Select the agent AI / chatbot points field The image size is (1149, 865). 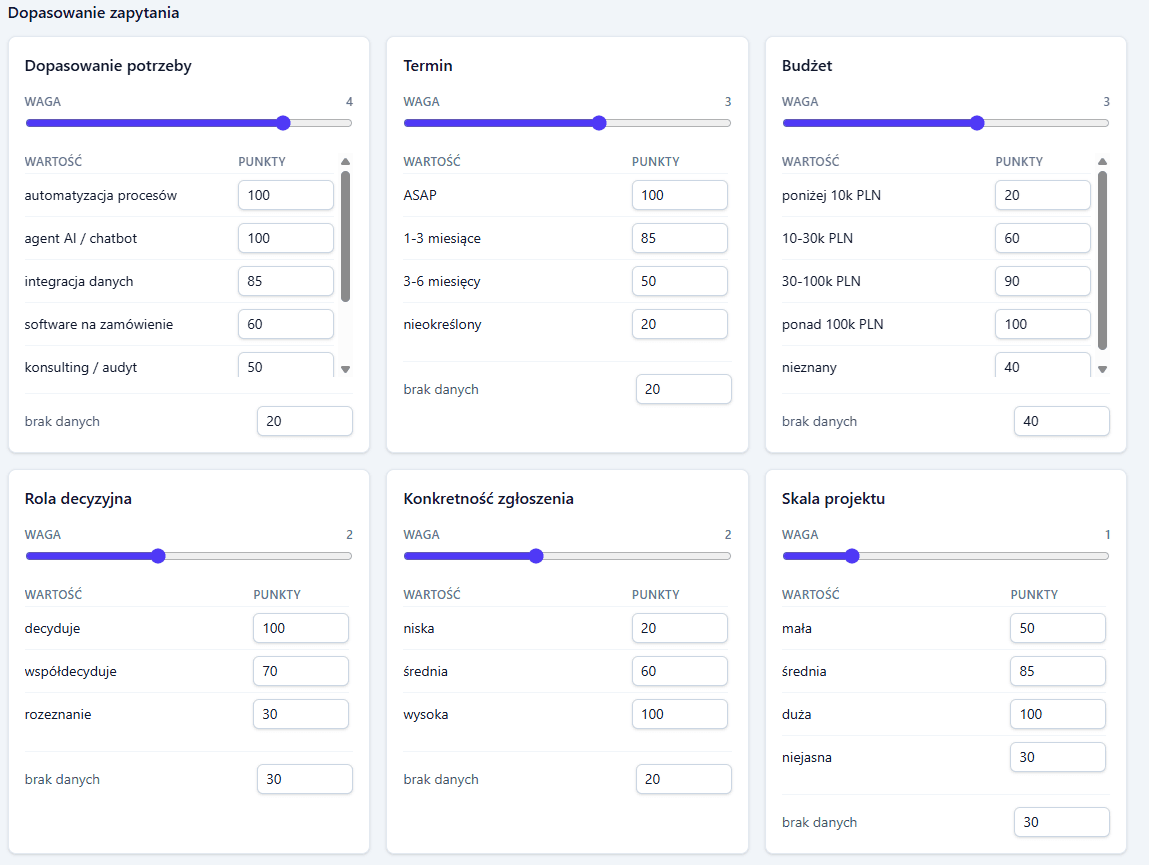coord(286,238)
